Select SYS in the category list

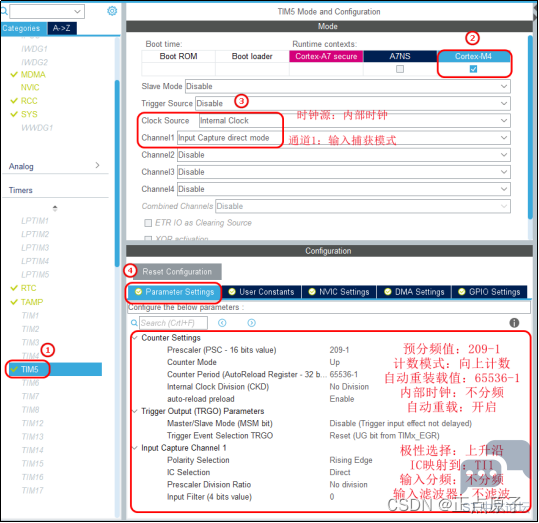pos(29,115)
